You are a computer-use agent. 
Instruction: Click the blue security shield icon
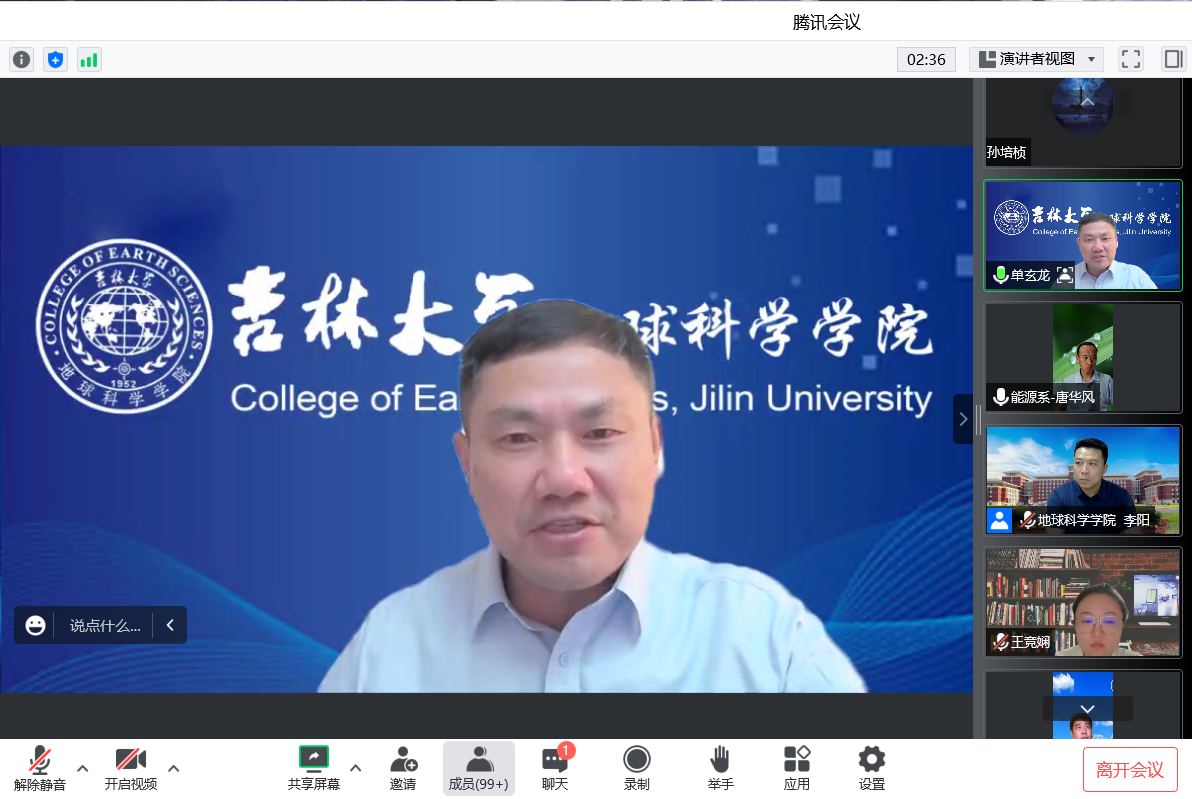pyautogui.click(x=55, y=60)
